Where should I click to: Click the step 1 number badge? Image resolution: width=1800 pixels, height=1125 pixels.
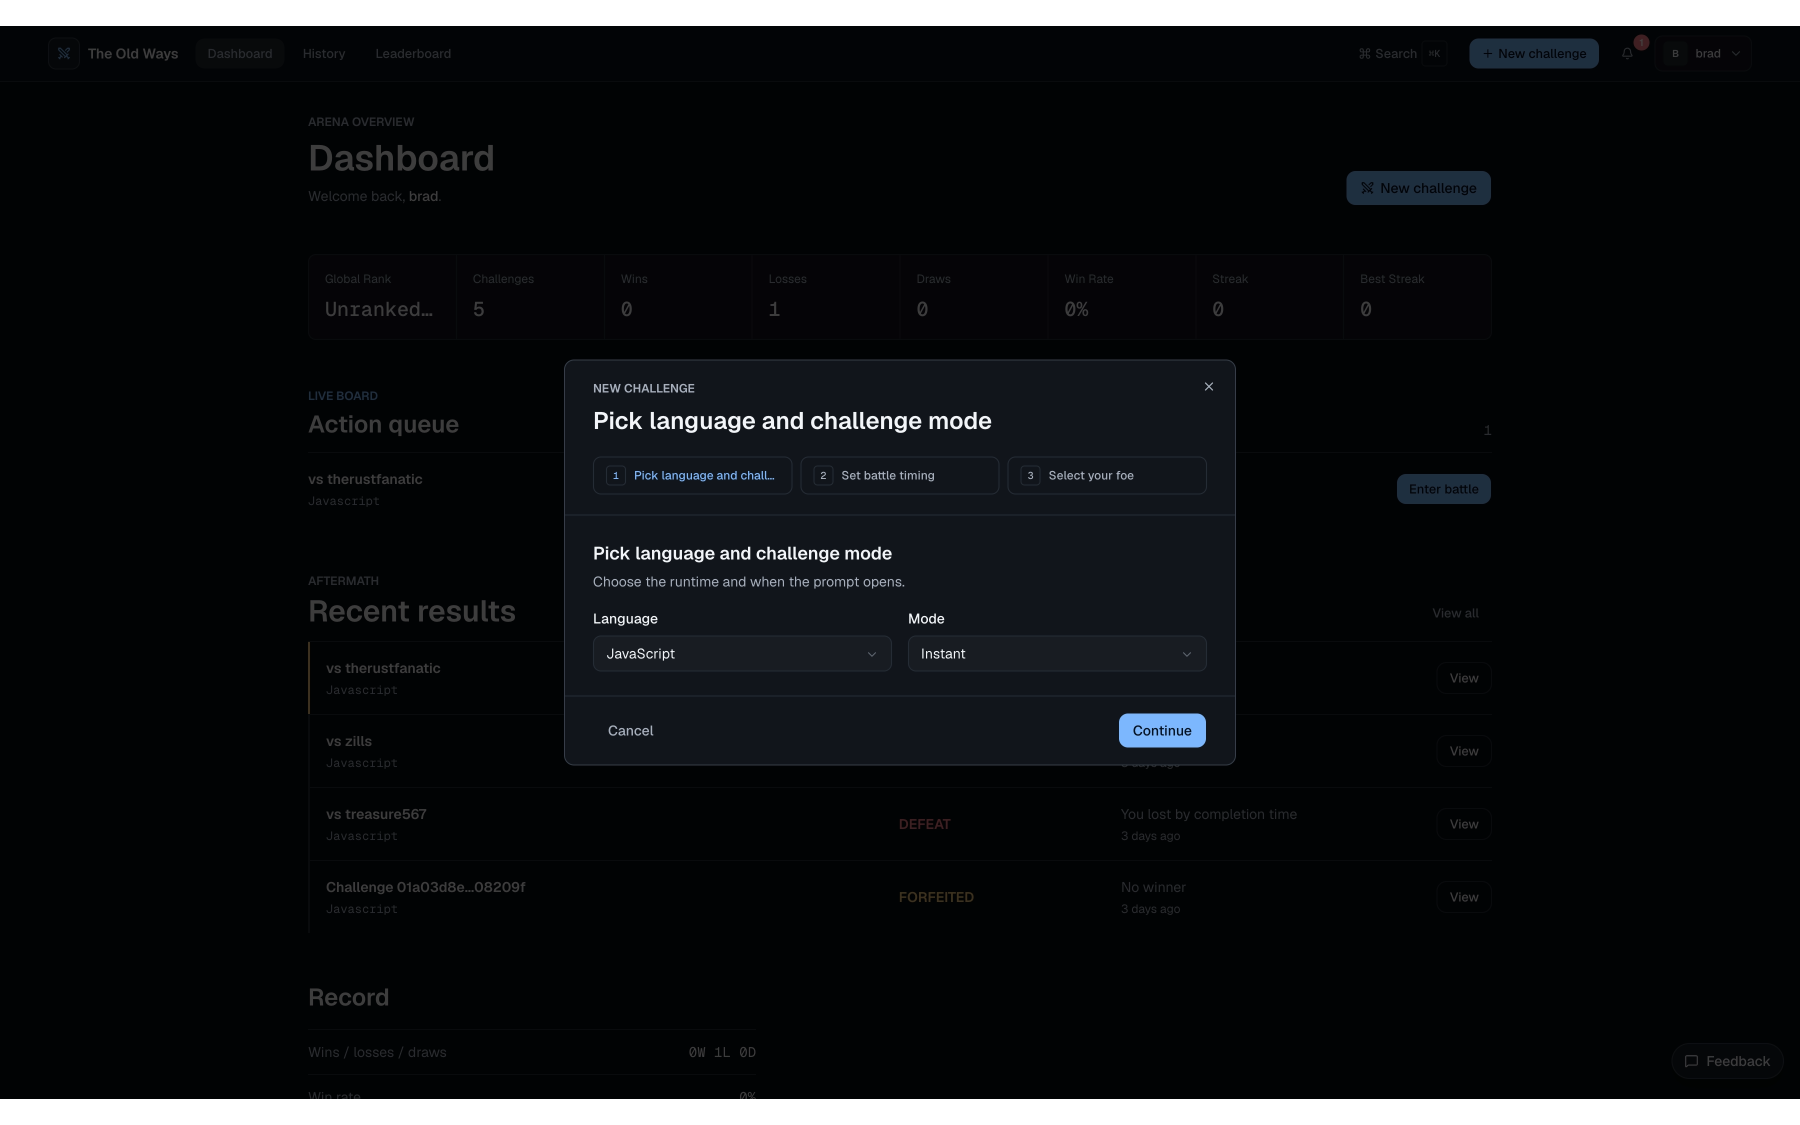point(616,476)
